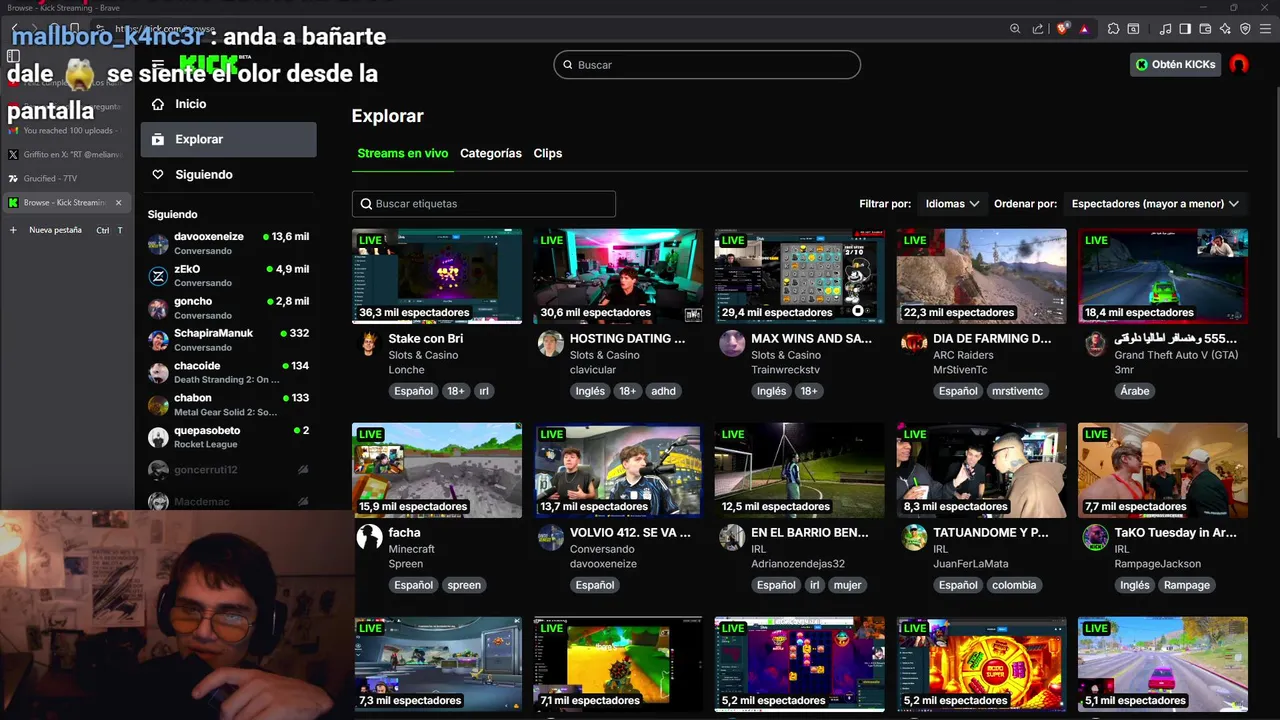The width and height of the screenshot is (1280, 720).
Task: Open Brave Shields lion icon
Action: pyautogui.click(x=1062, y=29)
